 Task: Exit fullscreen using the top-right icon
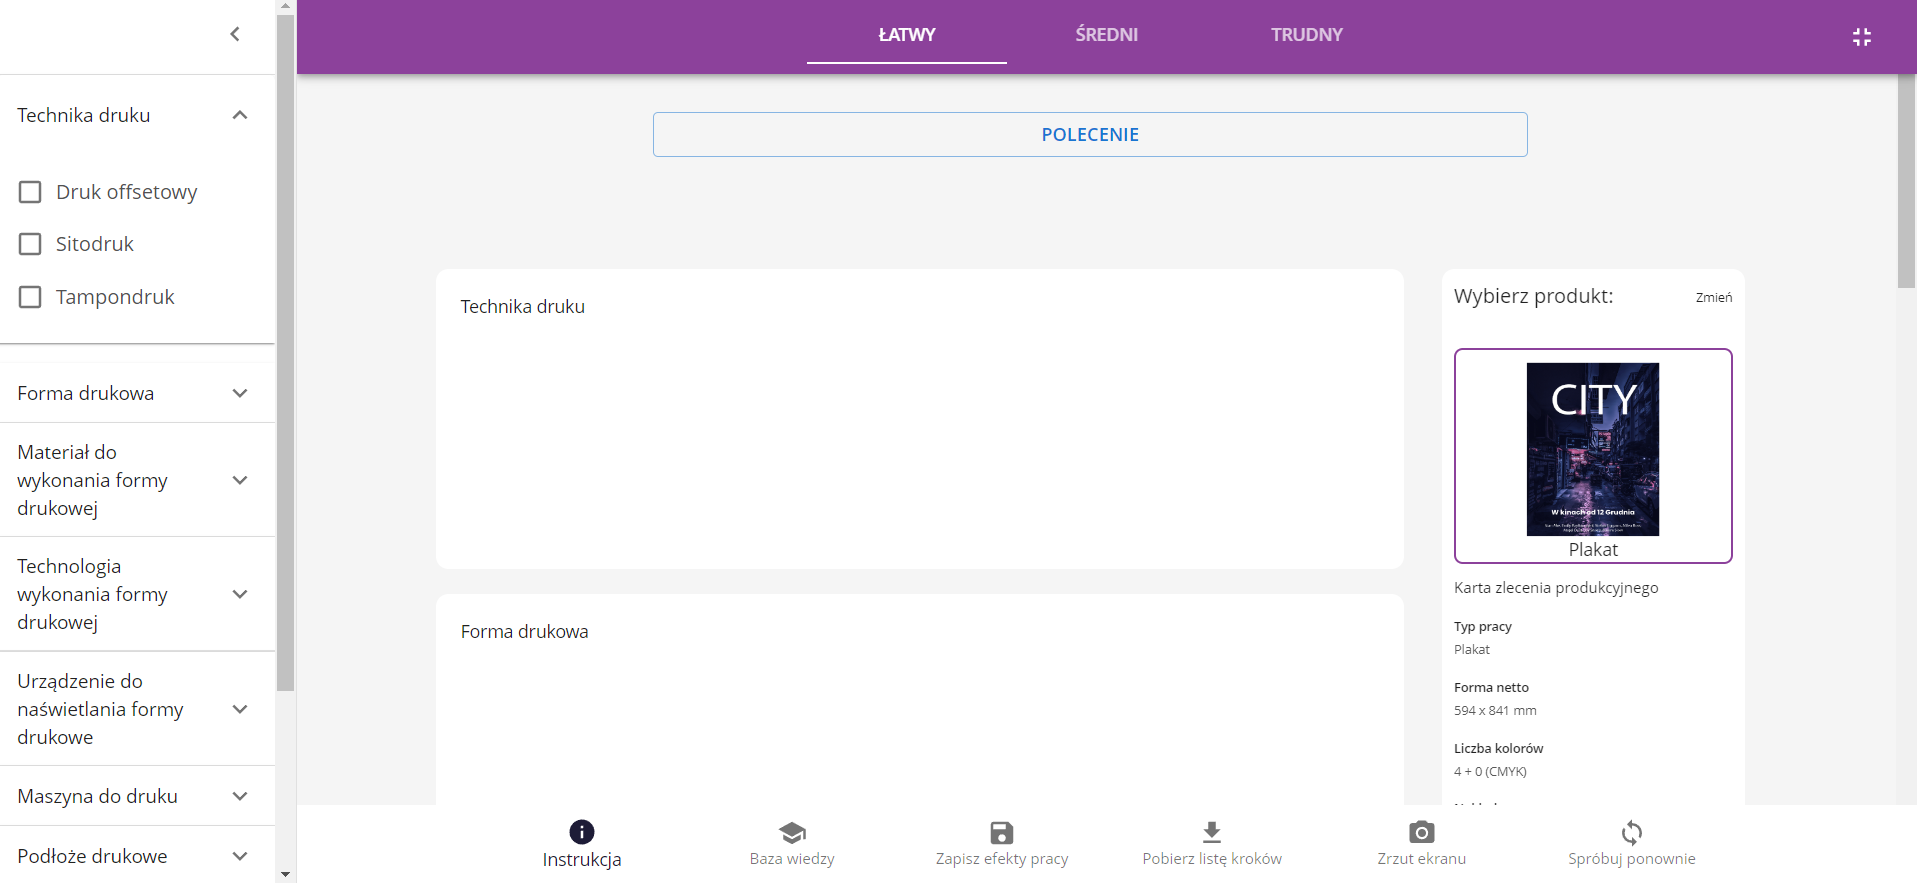click(1861, 37)
